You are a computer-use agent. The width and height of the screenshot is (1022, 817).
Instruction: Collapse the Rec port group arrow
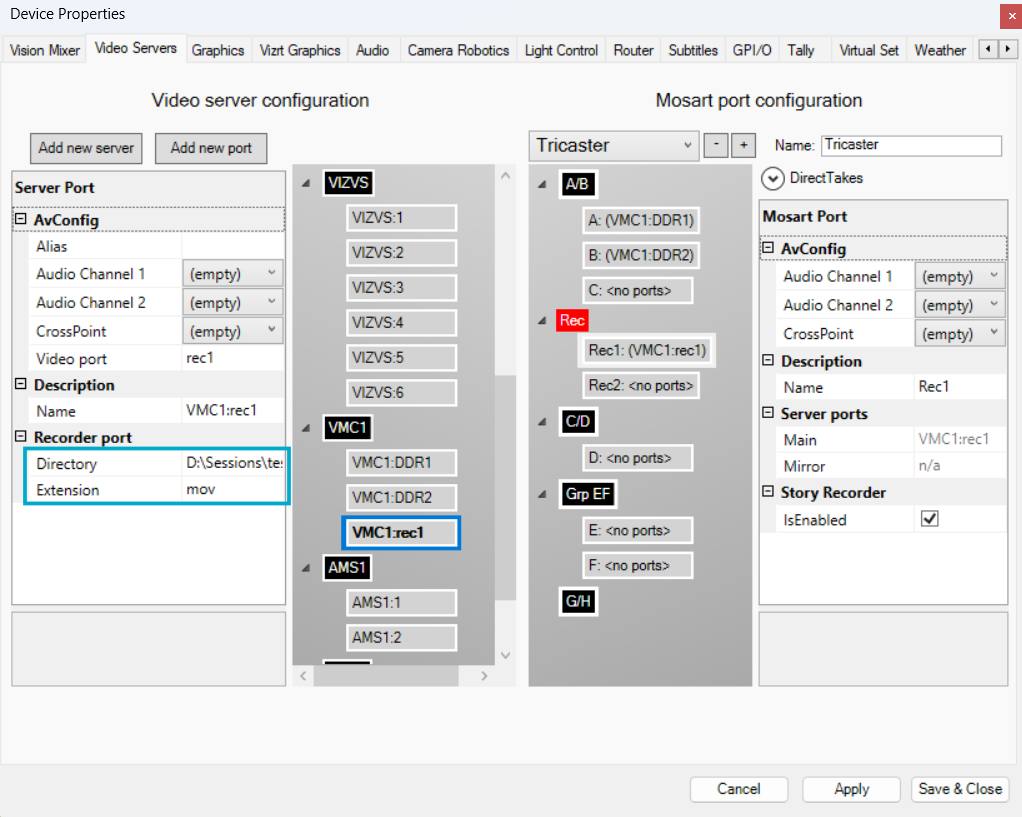(541, 322)
